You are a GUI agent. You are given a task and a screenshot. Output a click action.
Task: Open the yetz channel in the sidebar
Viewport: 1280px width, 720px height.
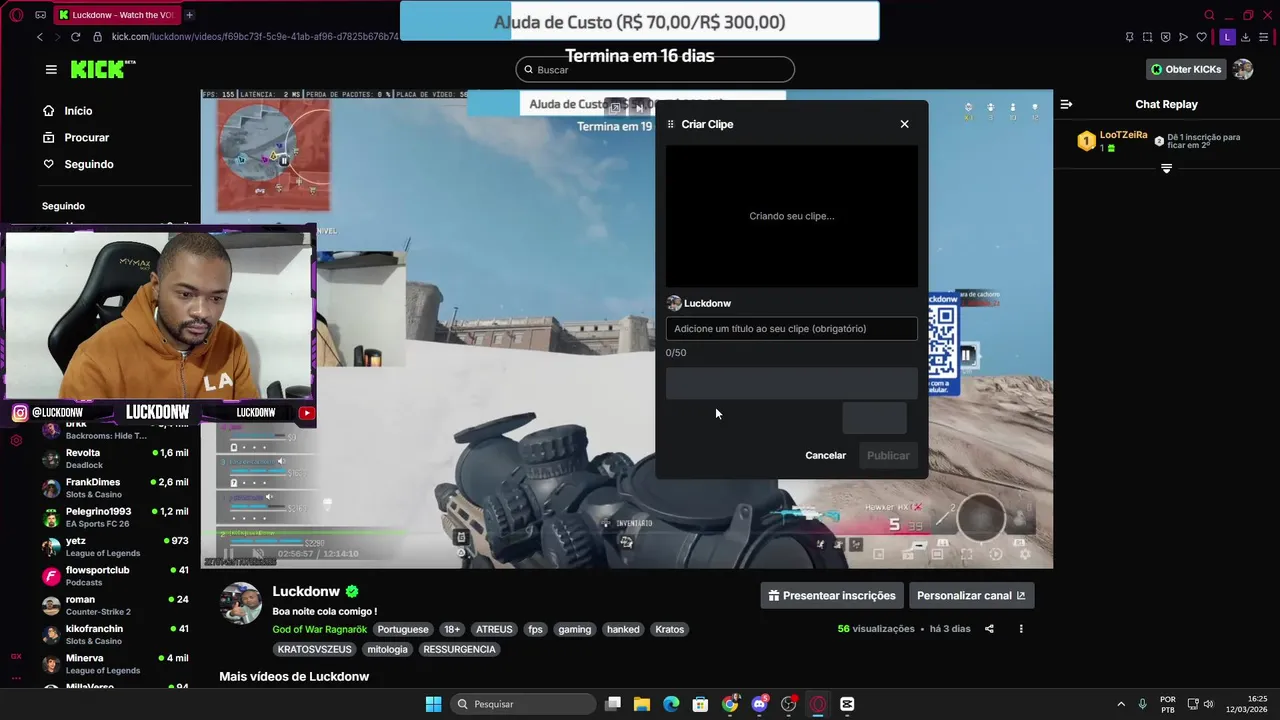point(115,546)
